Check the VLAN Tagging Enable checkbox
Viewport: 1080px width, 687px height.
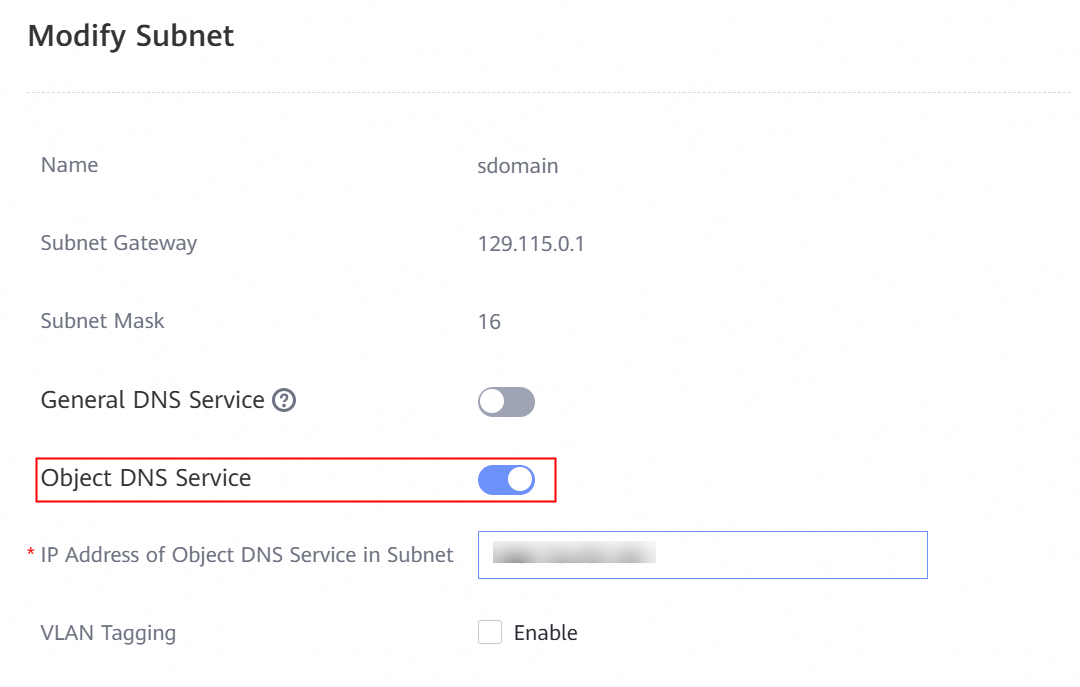pyautogui.click(x=490, y=632)
